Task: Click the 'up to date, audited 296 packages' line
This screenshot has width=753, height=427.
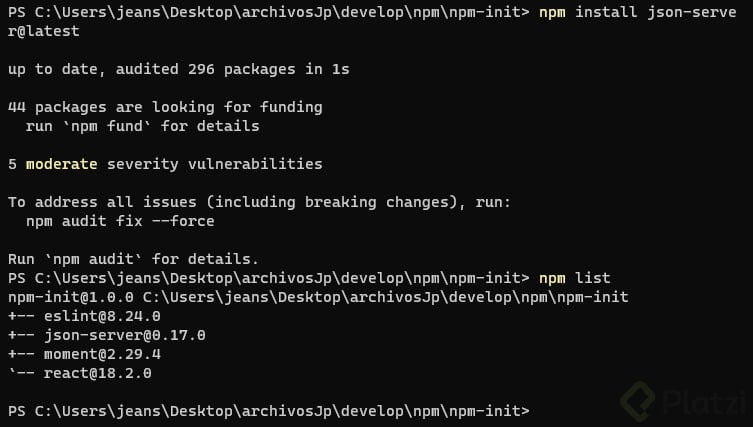Action: pos(178,69)
